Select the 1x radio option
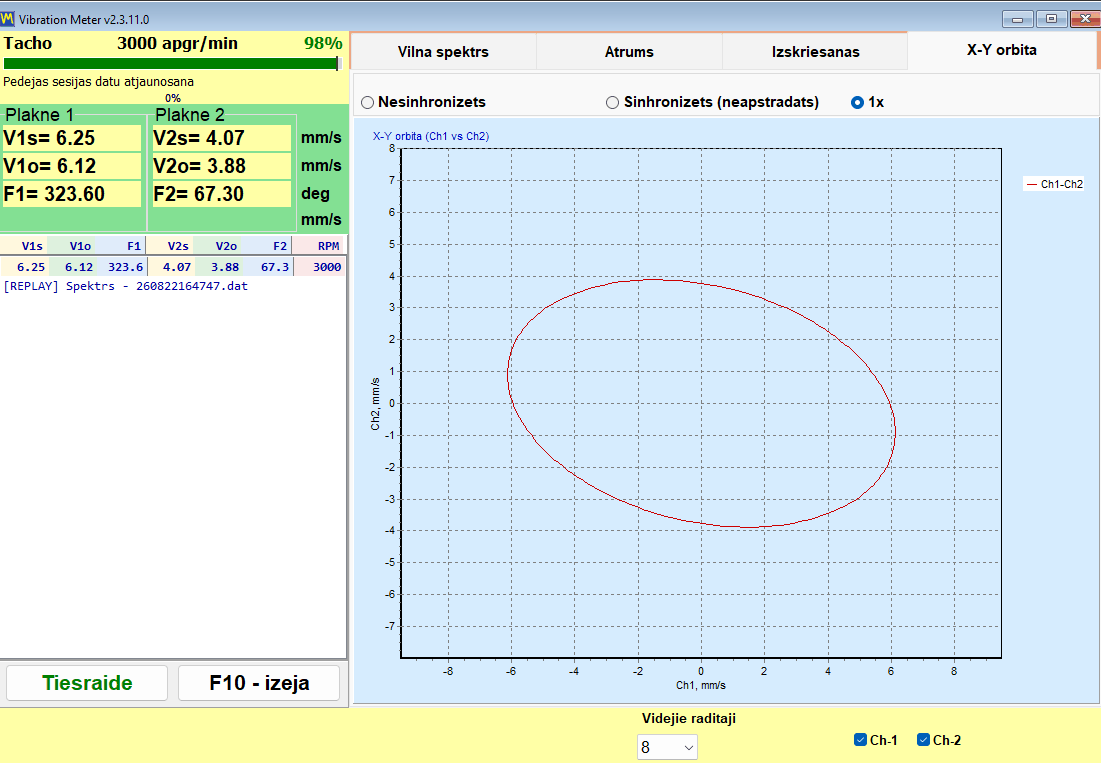Viewport: 1101px width, 763px height. click(867, 102)
